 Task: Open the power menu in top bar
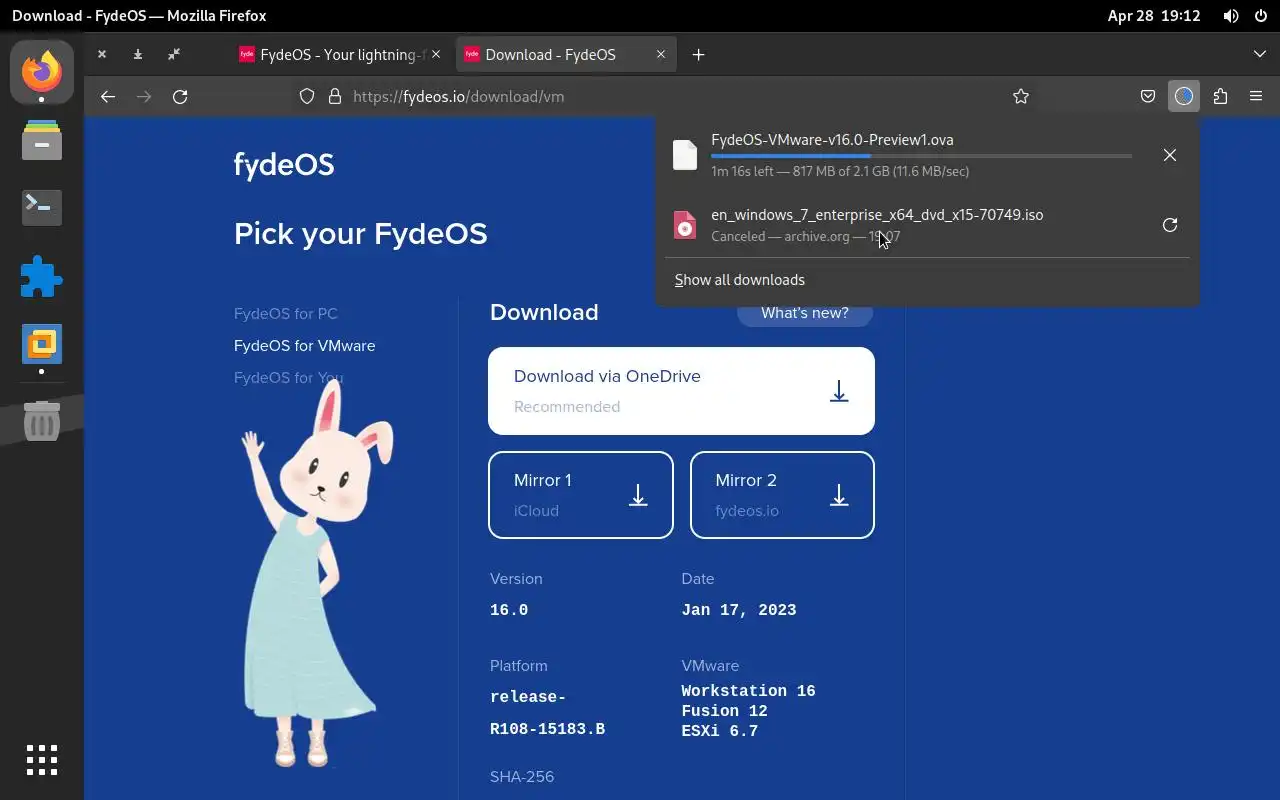tap(1260, 16)
